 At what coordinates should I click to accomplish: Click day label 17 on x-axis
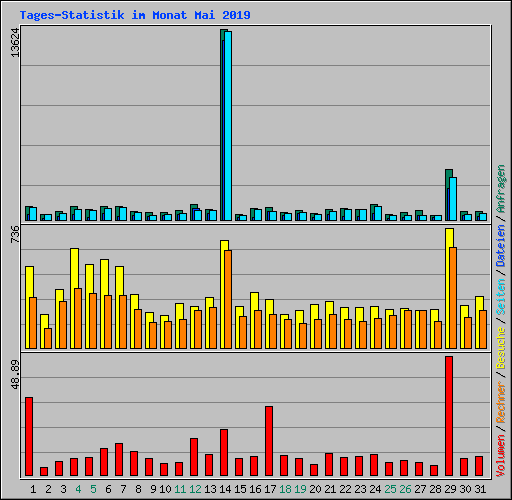tap(270, 489)
